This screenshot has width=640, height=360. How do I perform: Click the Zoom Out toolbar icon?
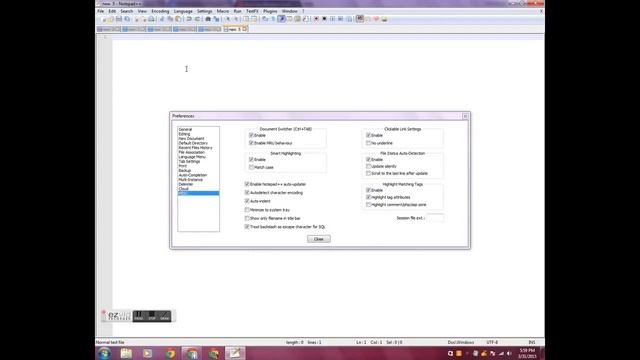point(236,19)
